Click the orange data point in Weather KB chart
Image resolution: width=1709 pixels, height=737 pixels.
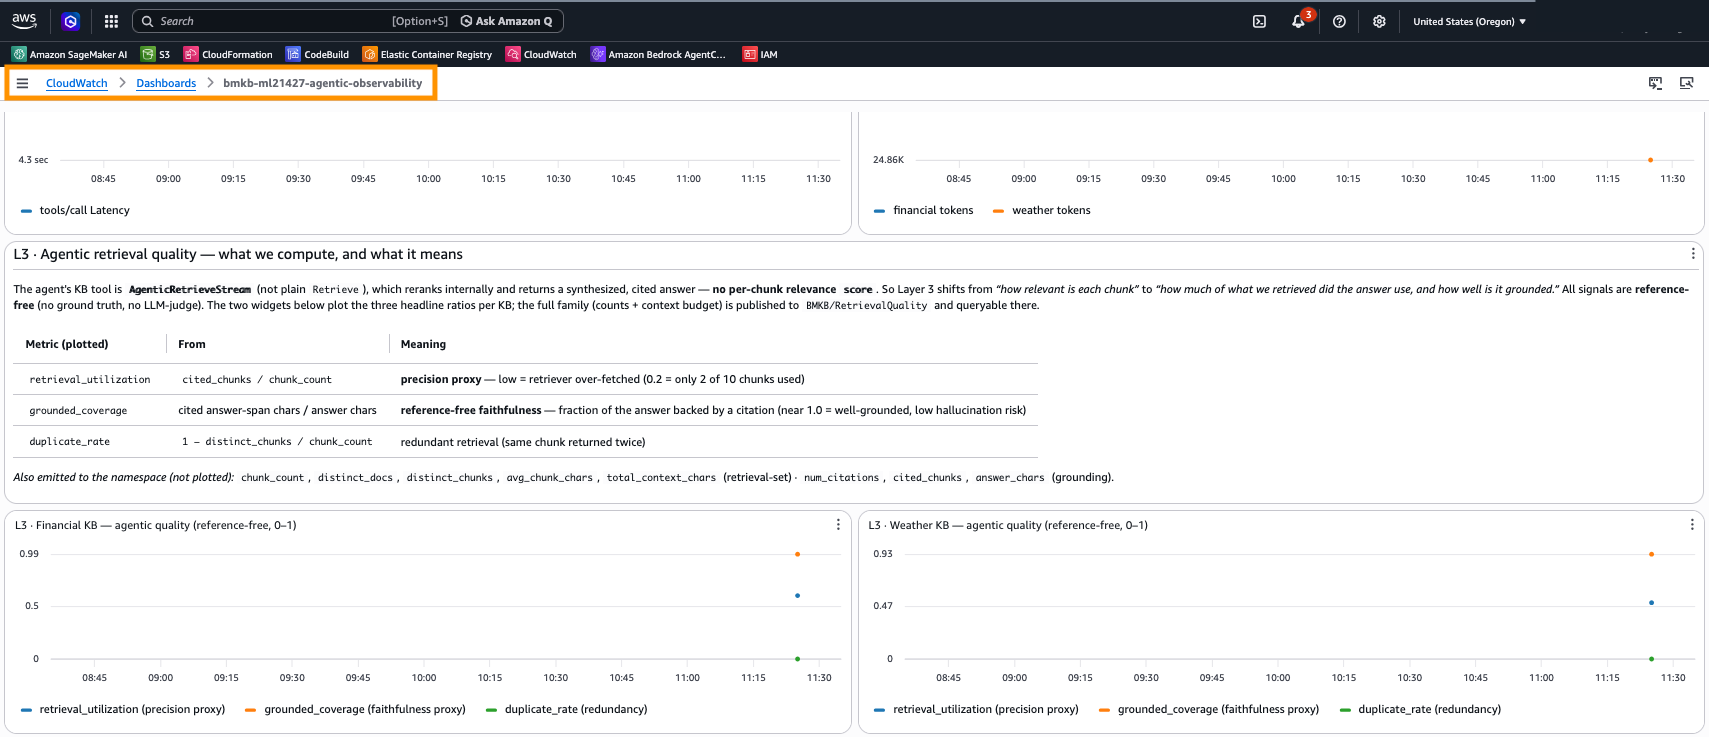pyautogui.click(x=1651, y=554)
